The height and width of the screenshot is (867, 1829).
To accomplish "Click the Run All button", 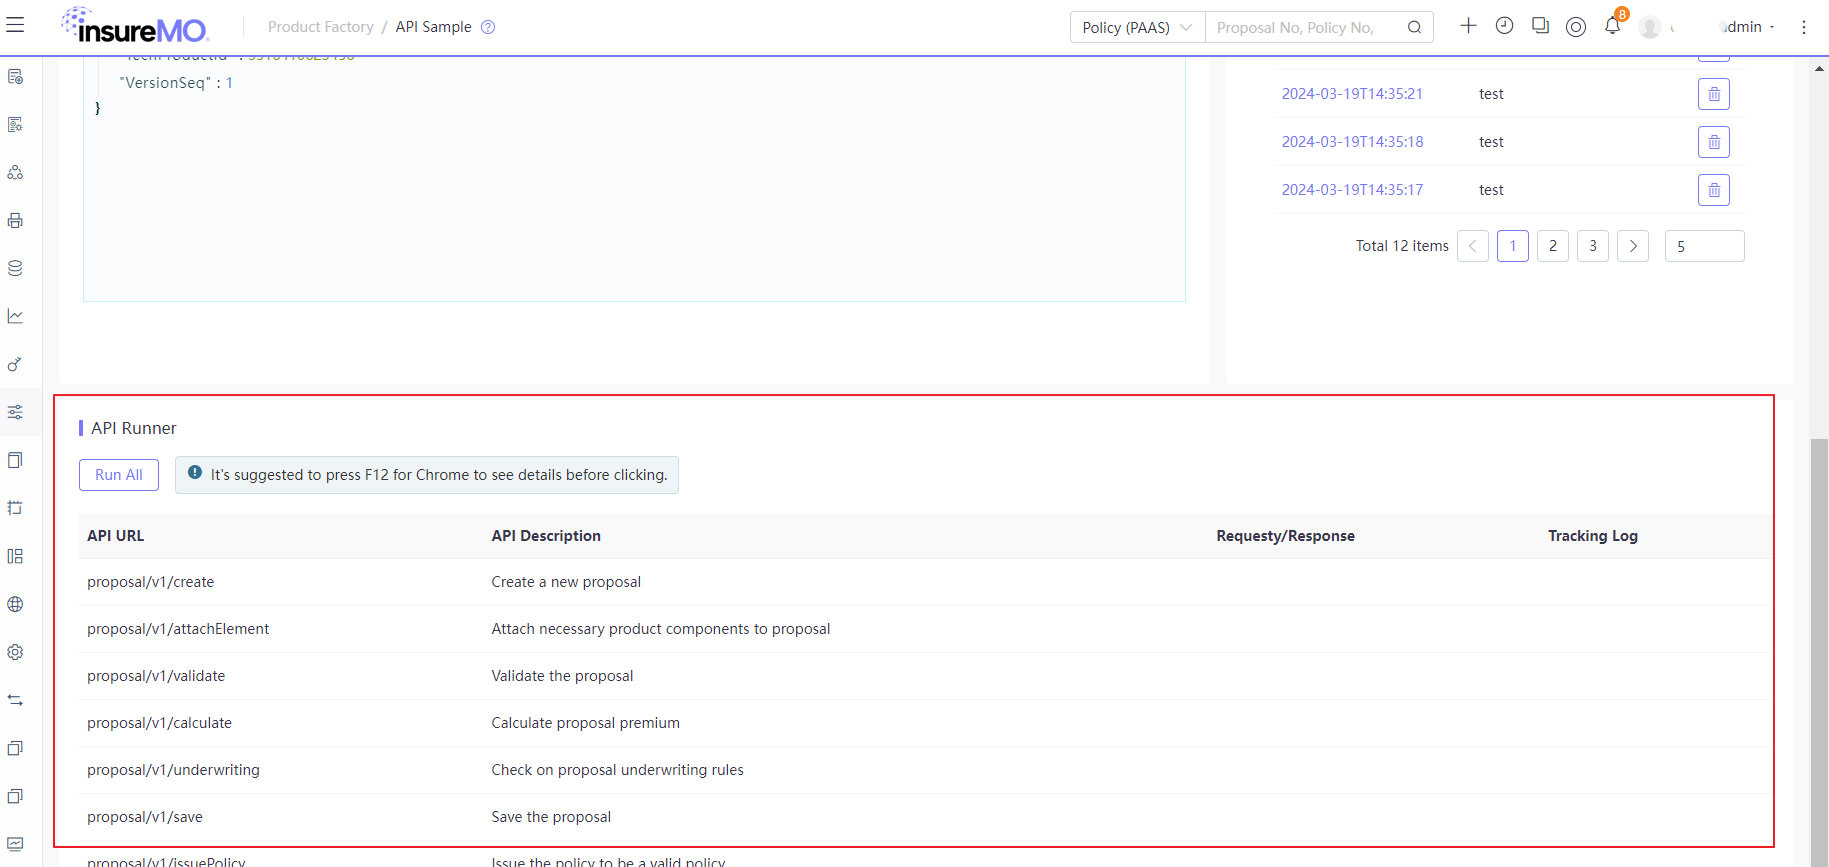I will tap(119, 475).
